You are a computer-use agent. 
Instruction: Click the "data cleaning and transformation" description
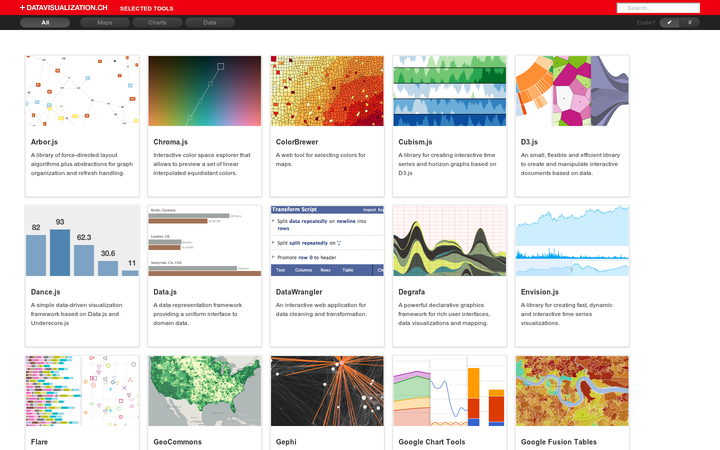321,309
